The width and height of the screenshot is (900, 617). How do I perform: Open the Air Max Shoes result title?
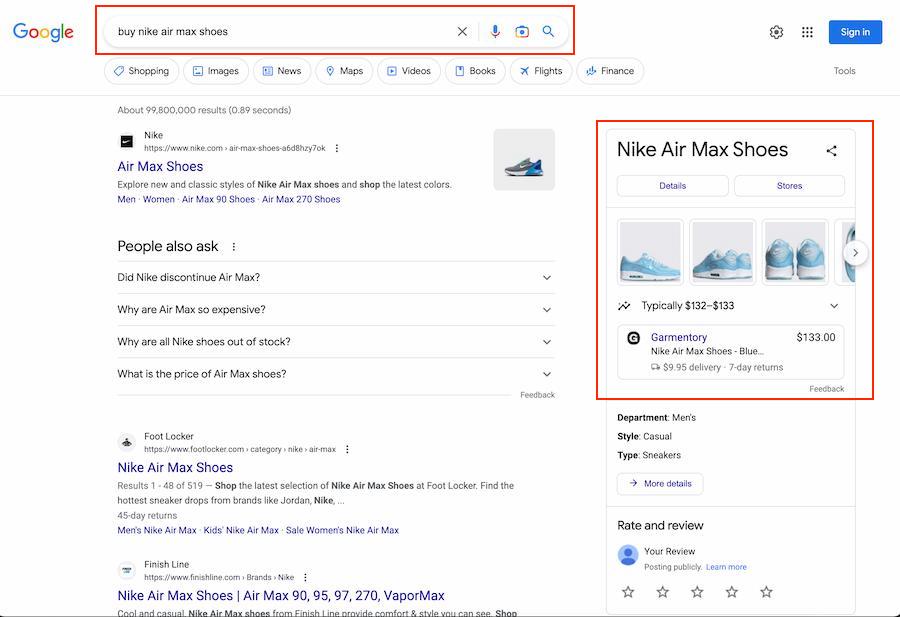click(160, 166)
